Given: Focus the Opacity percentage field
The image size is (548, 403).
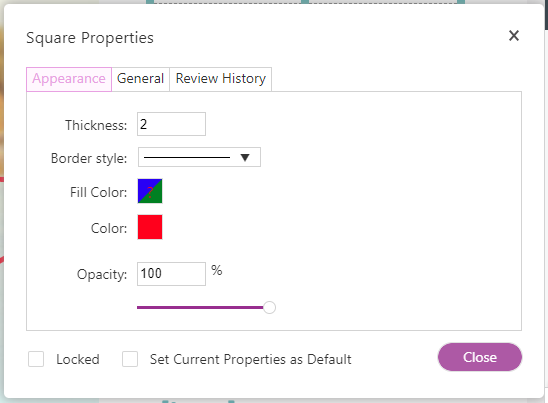Looking at the screenshot, I should click(171, 274).
